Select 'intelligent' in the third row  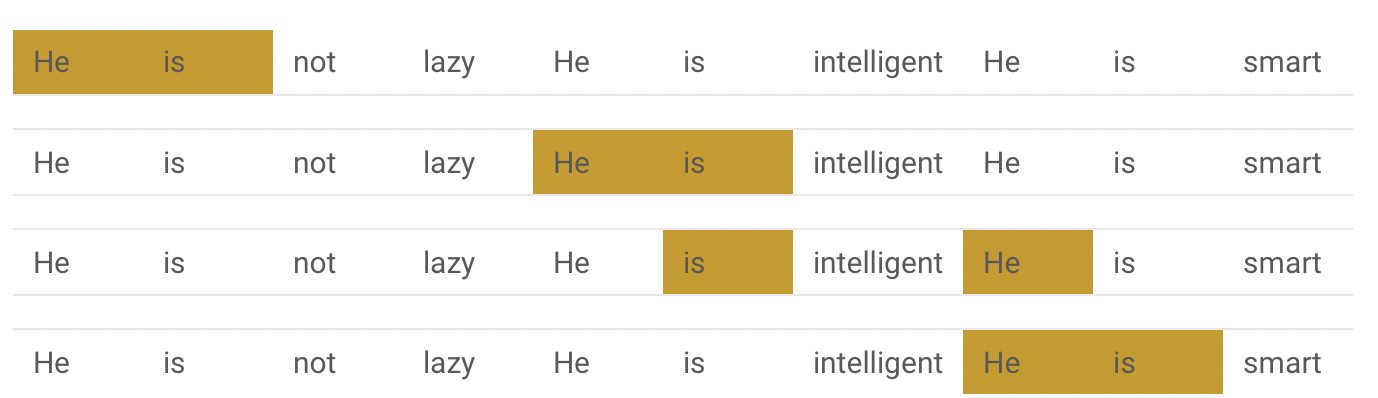click(x=878, y=262)
